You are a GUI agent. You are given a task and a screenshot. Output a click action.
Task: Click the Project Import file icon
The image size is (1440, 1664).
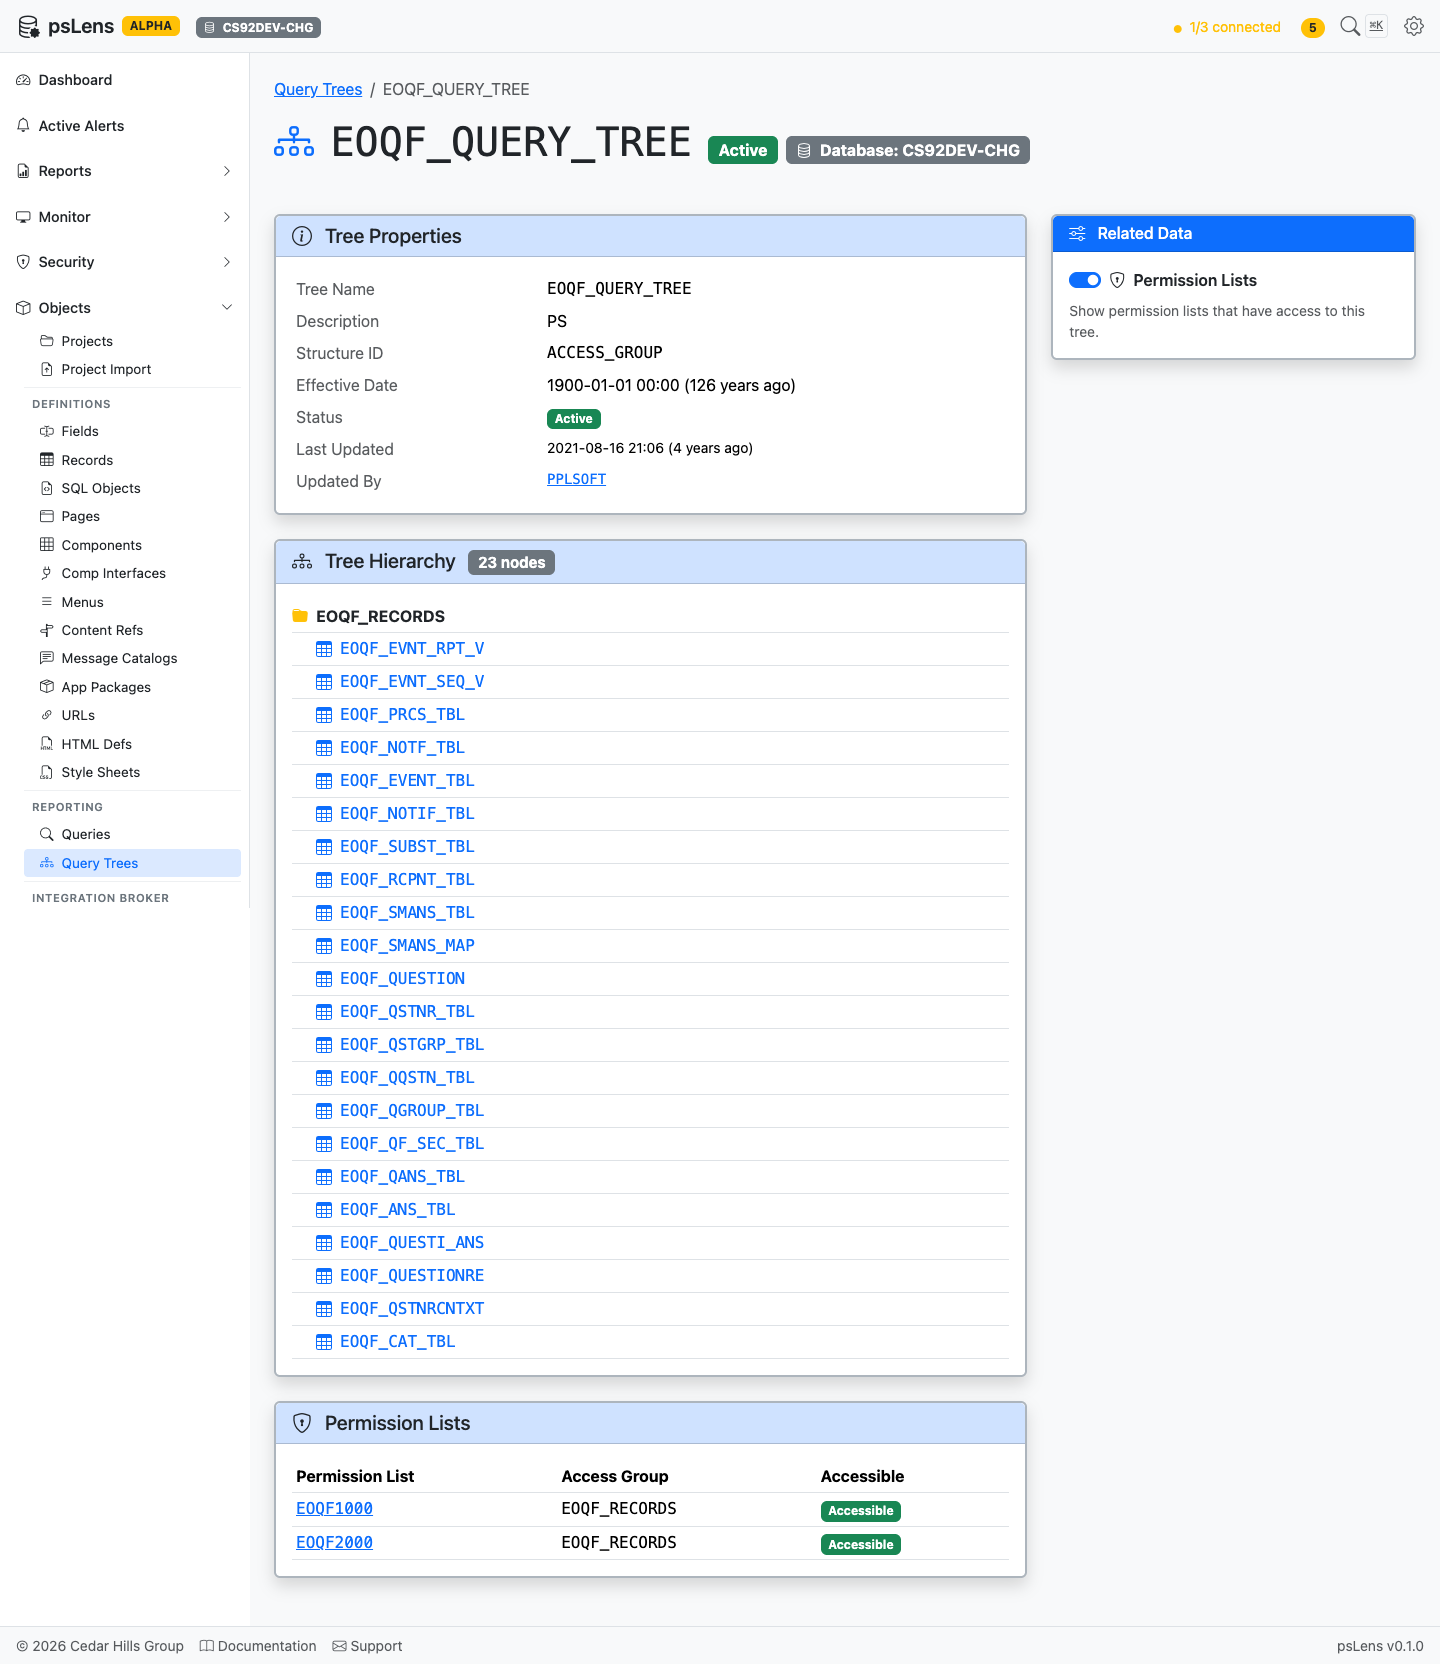click(47, 369)
